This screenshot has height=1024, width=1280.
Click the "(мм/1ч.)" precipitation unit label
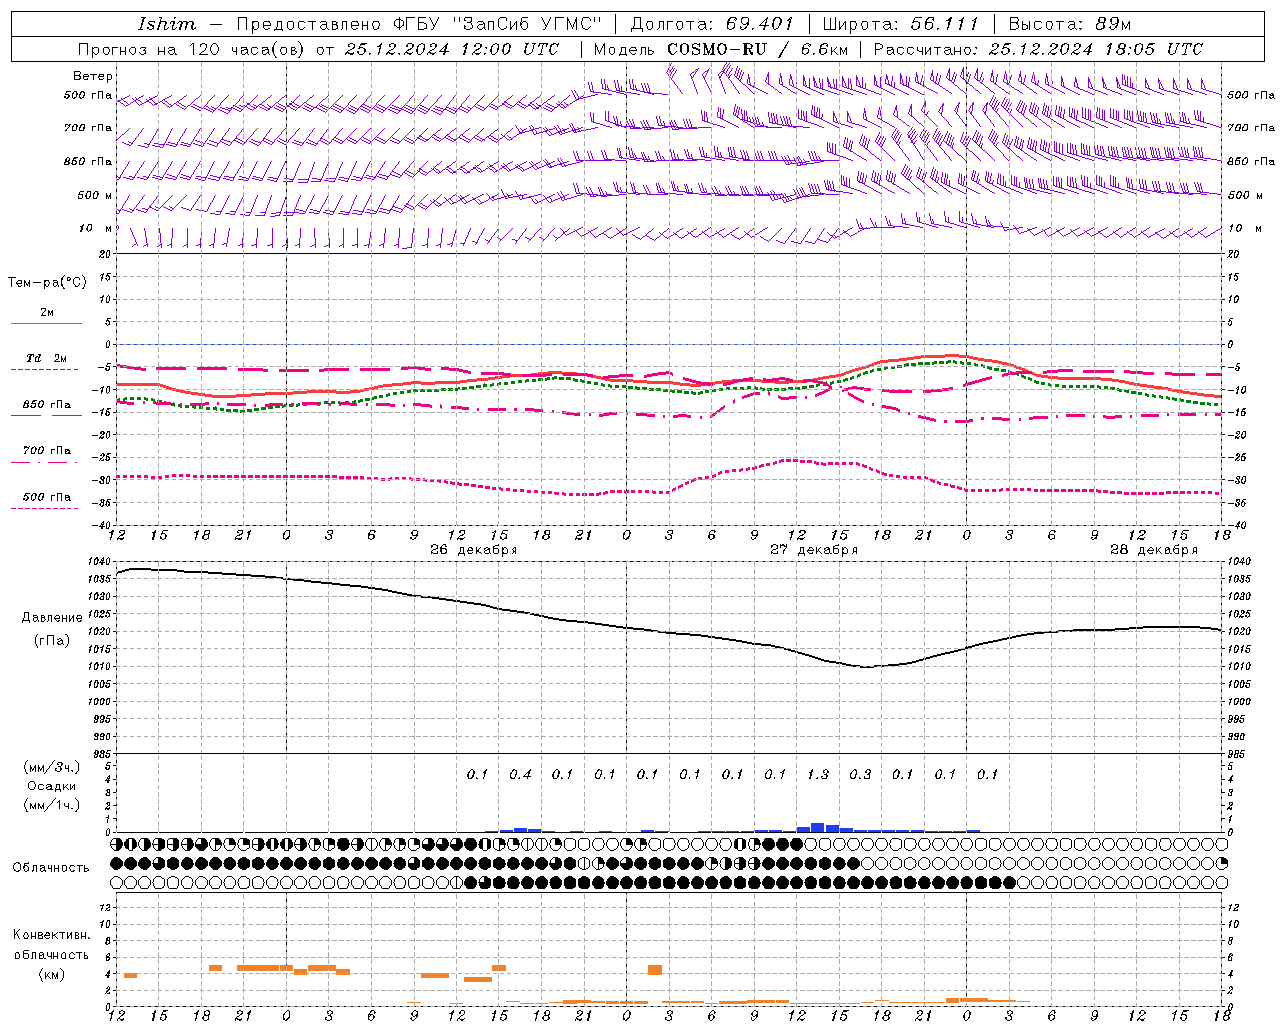tap(52, 805)
